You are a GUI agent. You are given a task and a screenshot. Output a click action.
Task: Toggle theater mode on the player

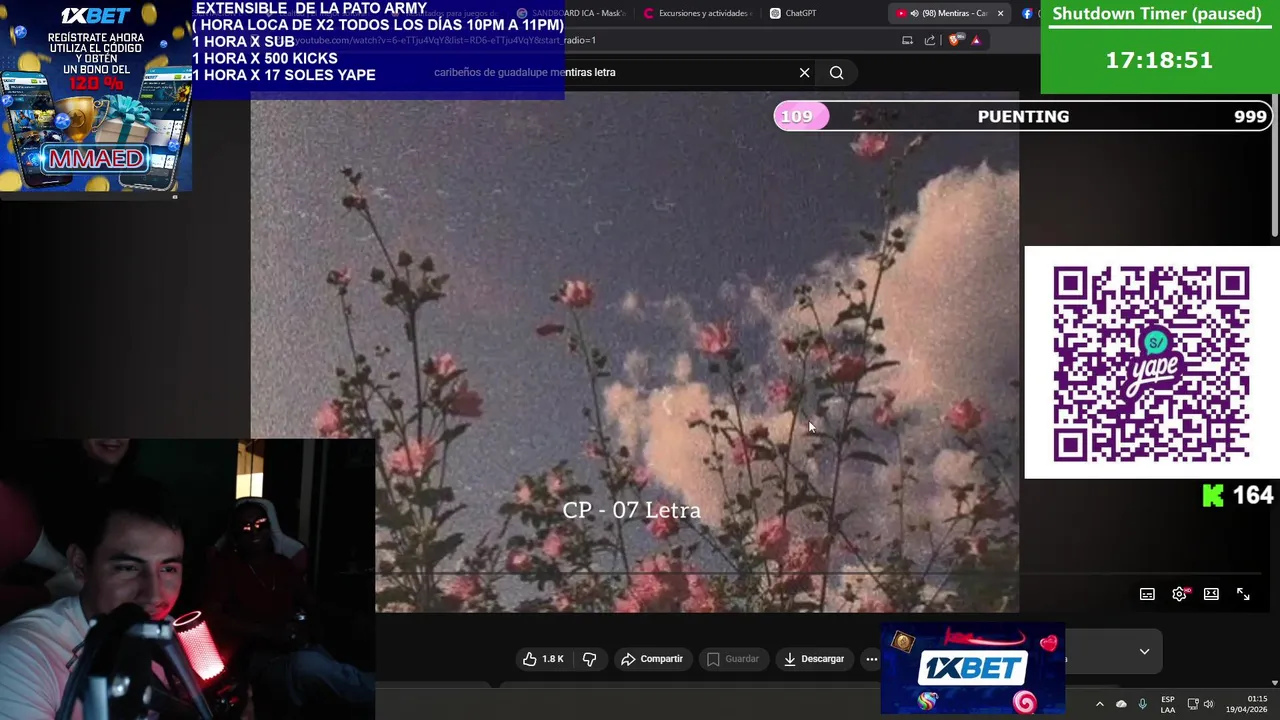click(x=1211, y=594)
